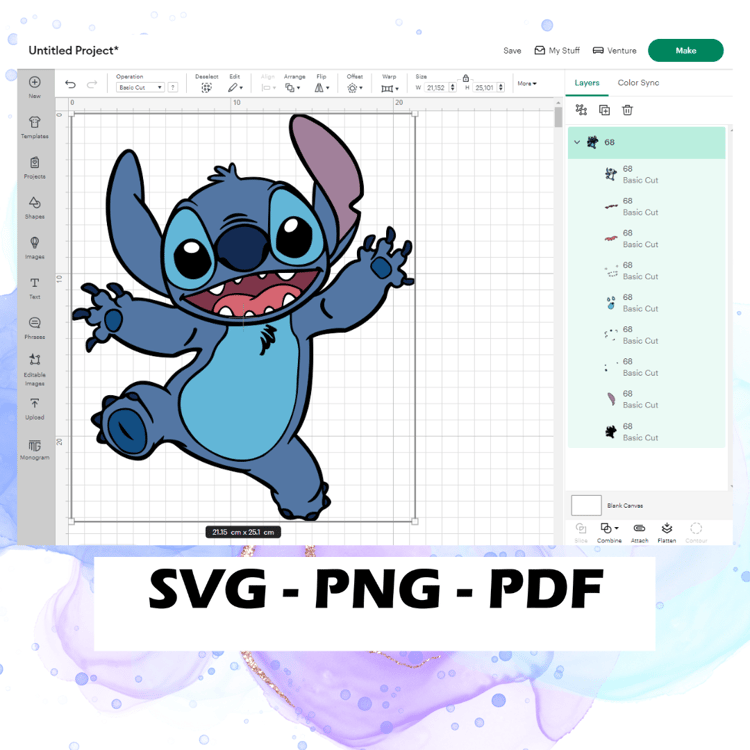Switch to the Color Sync tab
This screenshot has width=750, height=750.
(x=638, y=83)
